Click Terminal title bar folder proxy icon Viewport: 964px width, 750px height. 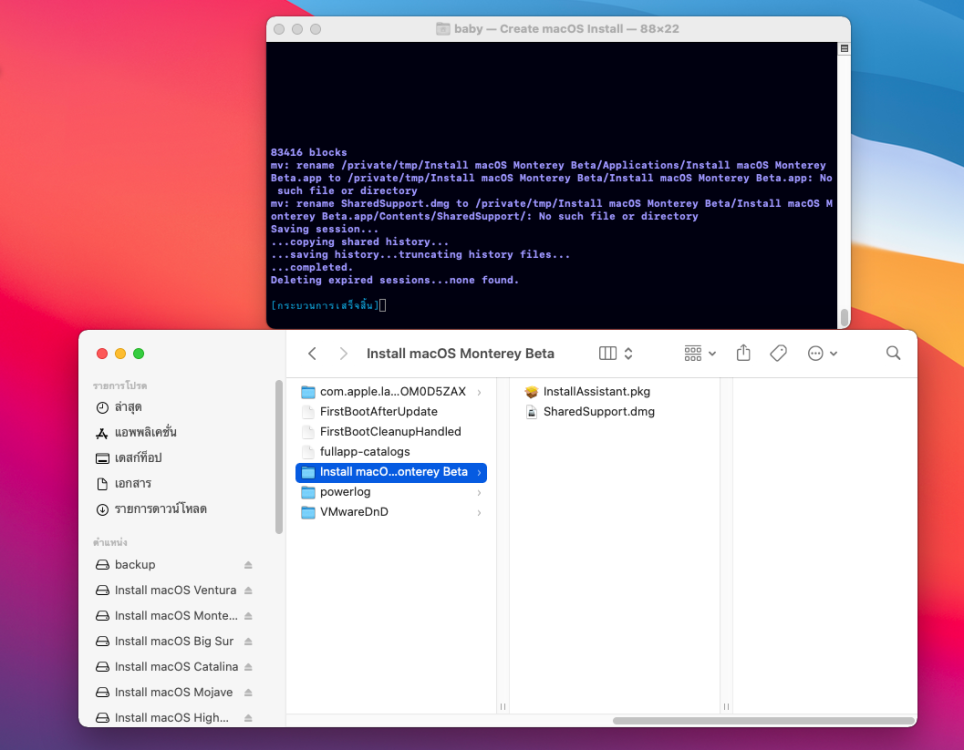click(443, 28)
